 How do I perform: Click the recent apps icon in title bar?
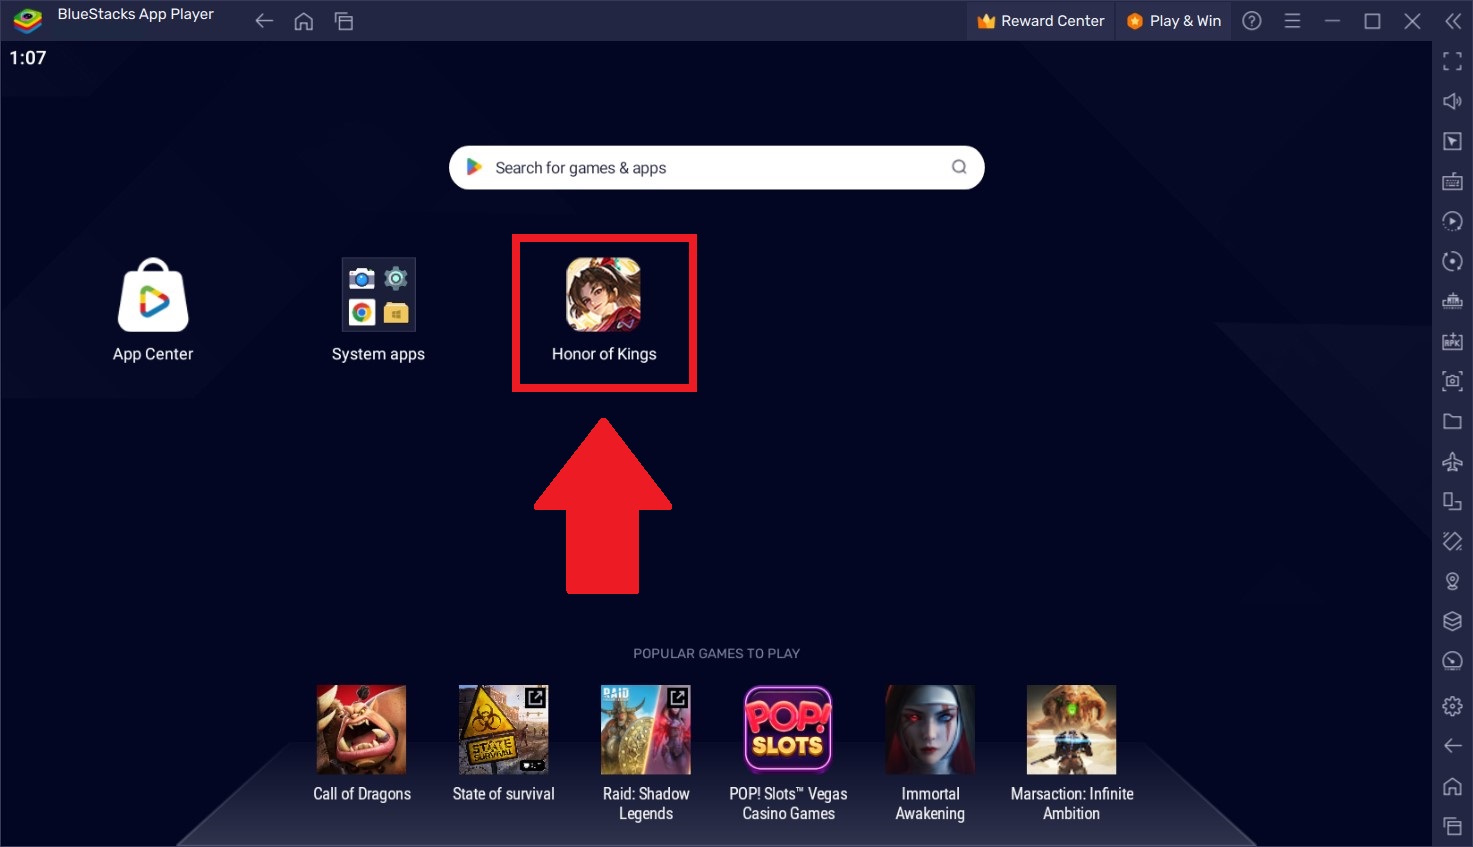(344, 21)
